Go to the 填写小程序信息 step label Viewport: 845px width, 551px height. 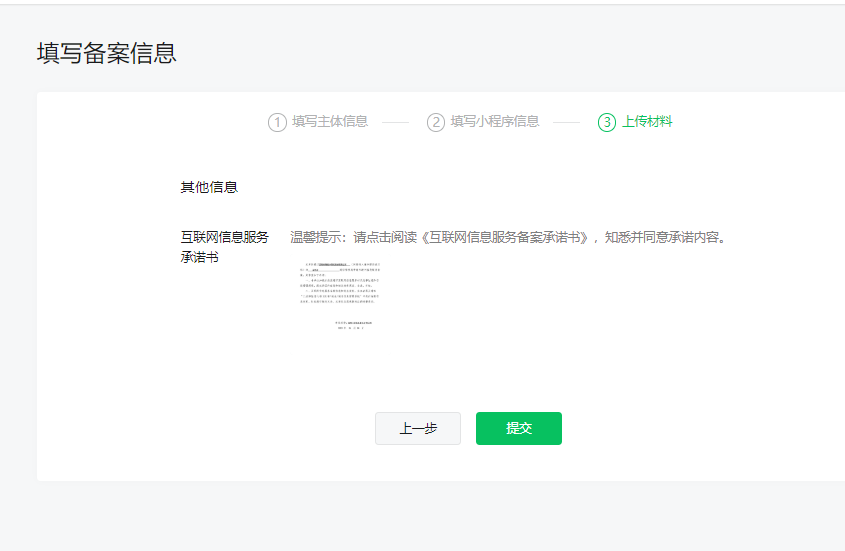(495, 122)
